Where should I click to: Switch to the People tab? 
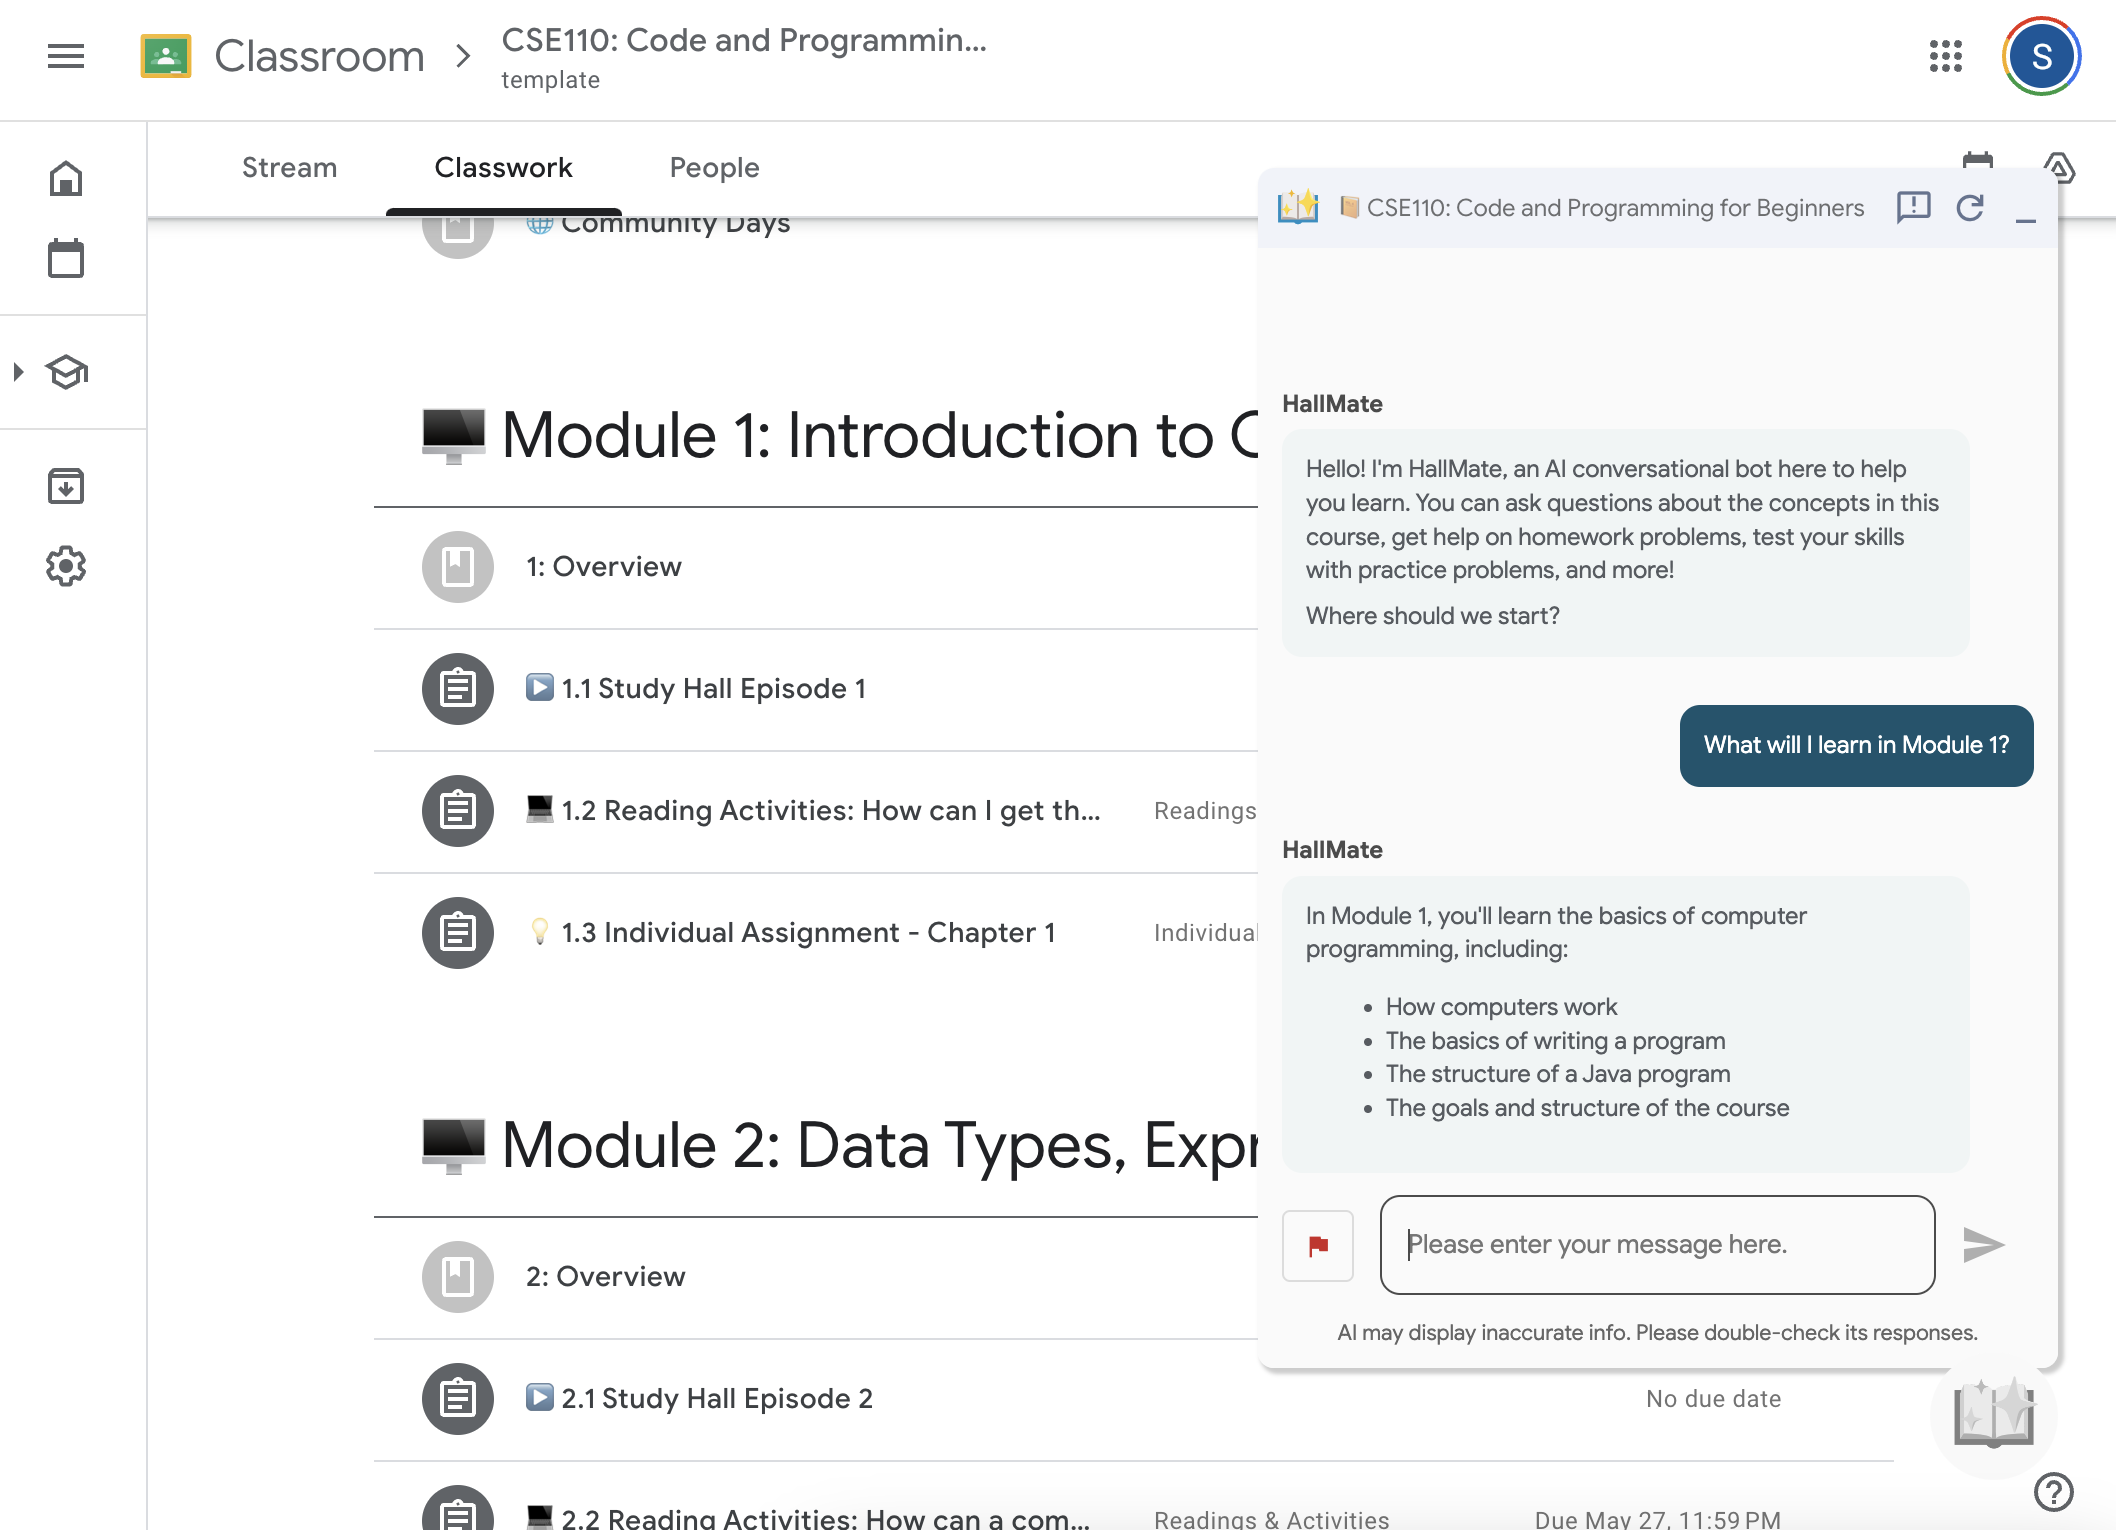tap(714, 167)
